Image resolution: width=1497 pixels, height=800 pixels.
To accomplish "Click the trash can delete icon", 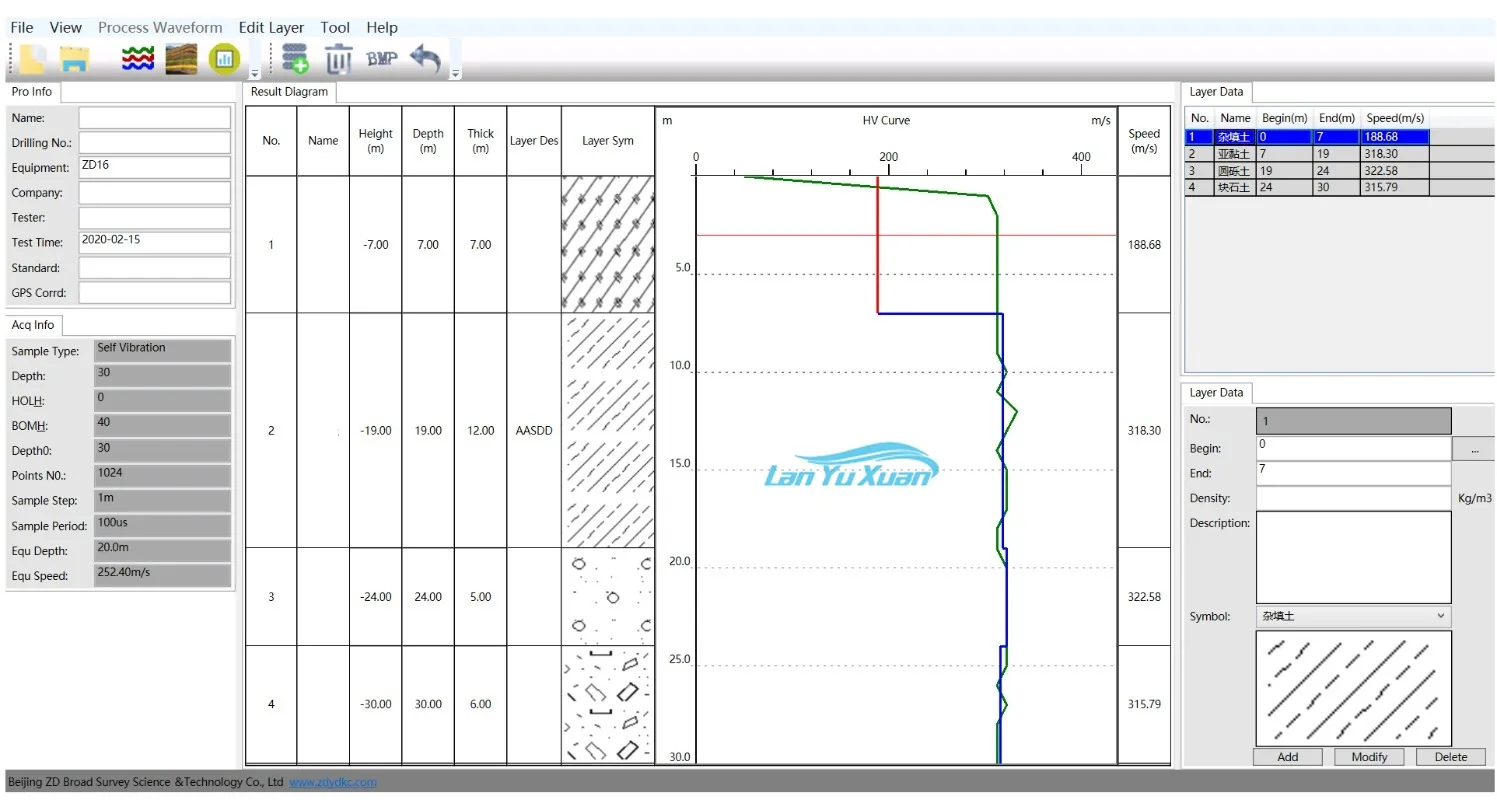I will 338,60.
